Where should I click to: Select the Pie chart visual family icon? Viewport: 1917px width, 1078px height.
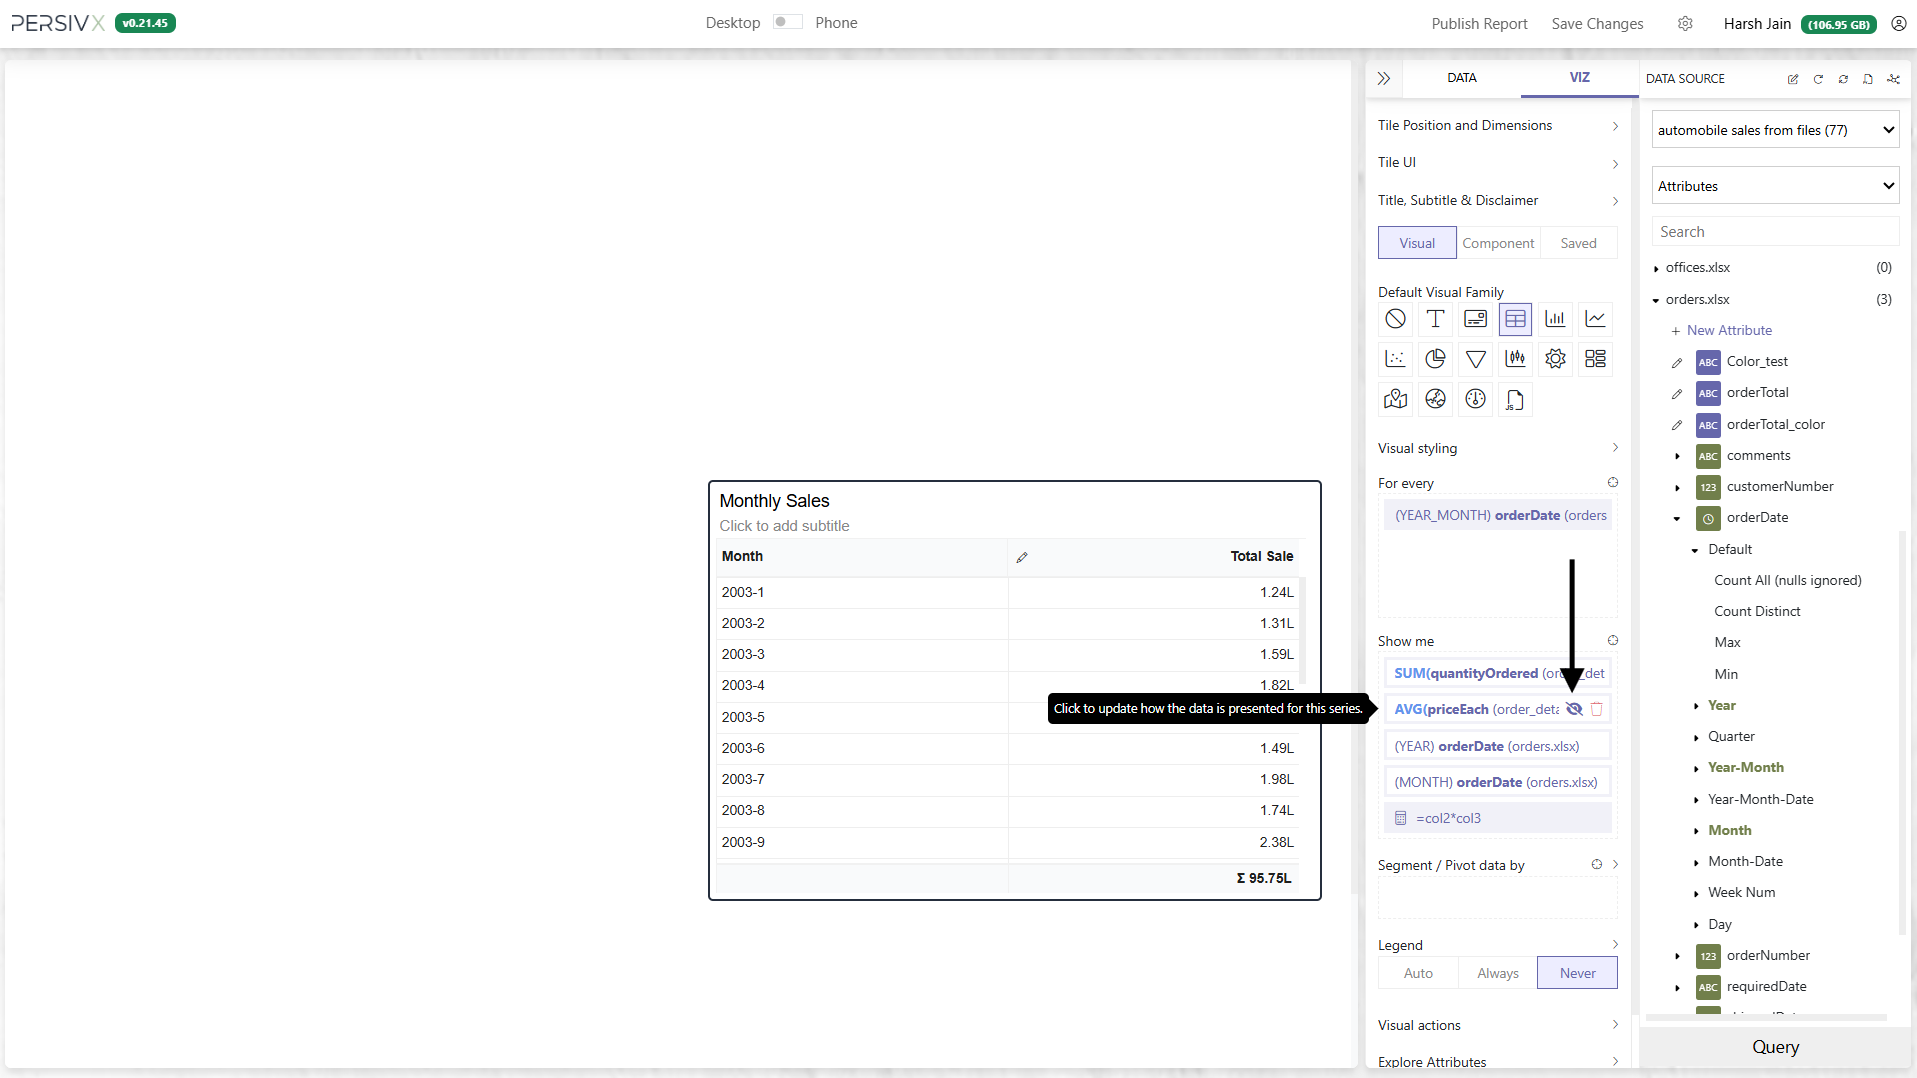(x=1435, y=359)
